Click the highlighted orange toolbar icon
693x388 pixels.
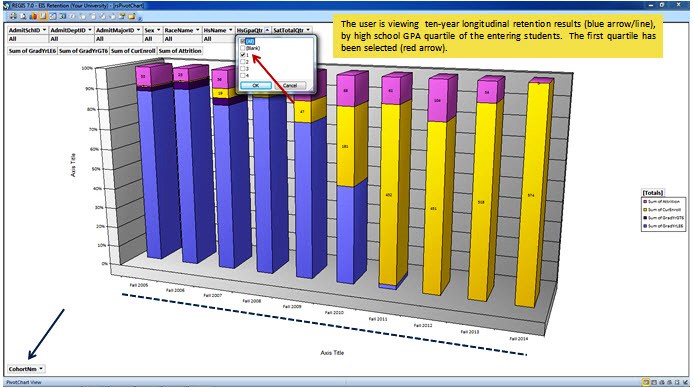pos(43,16)
